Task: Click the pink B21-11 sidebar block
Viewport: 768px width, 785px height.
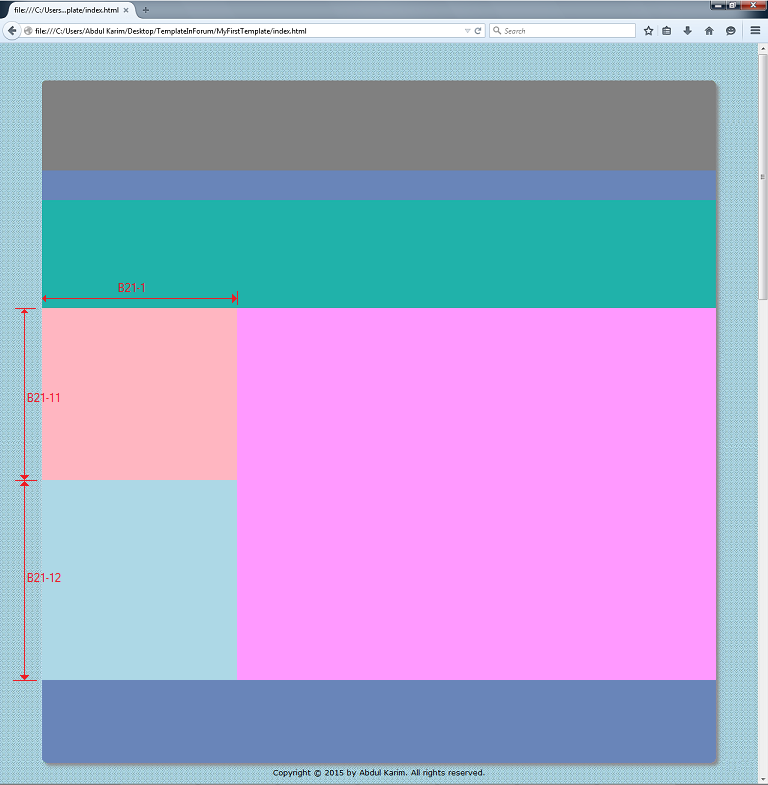Action: pos(140,393)
